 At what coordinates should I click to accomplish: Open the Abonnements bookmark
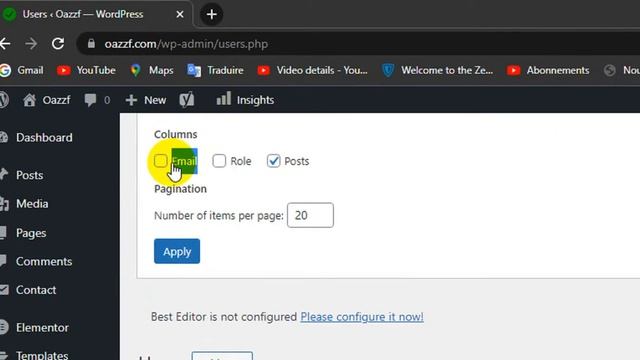tap(548, 70)
